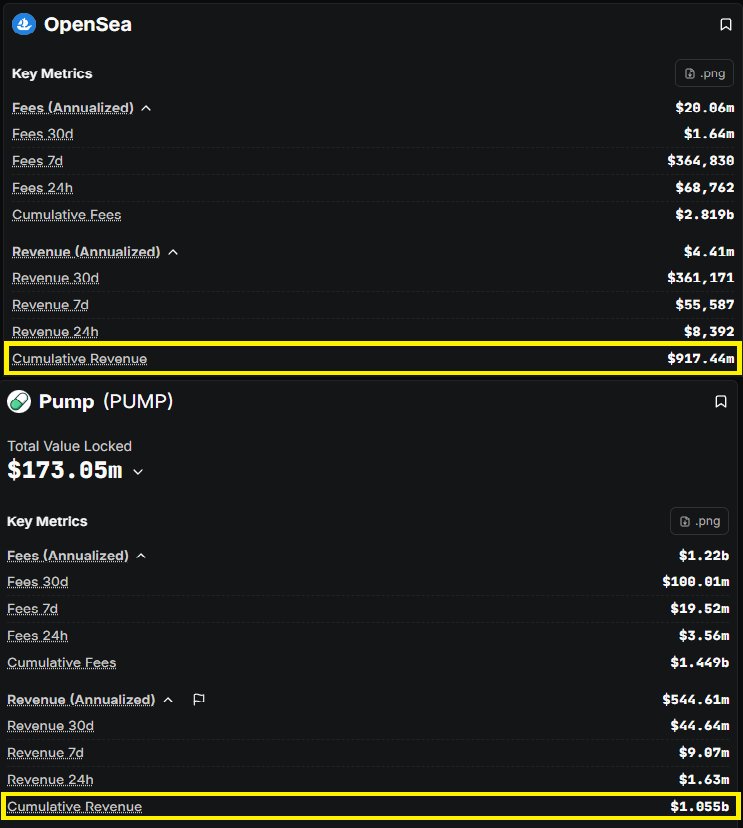This screenshot has width=743, height=828.
Task: Collapse OpenSea Revenue (Annualized) section
Action: point(173,252)
